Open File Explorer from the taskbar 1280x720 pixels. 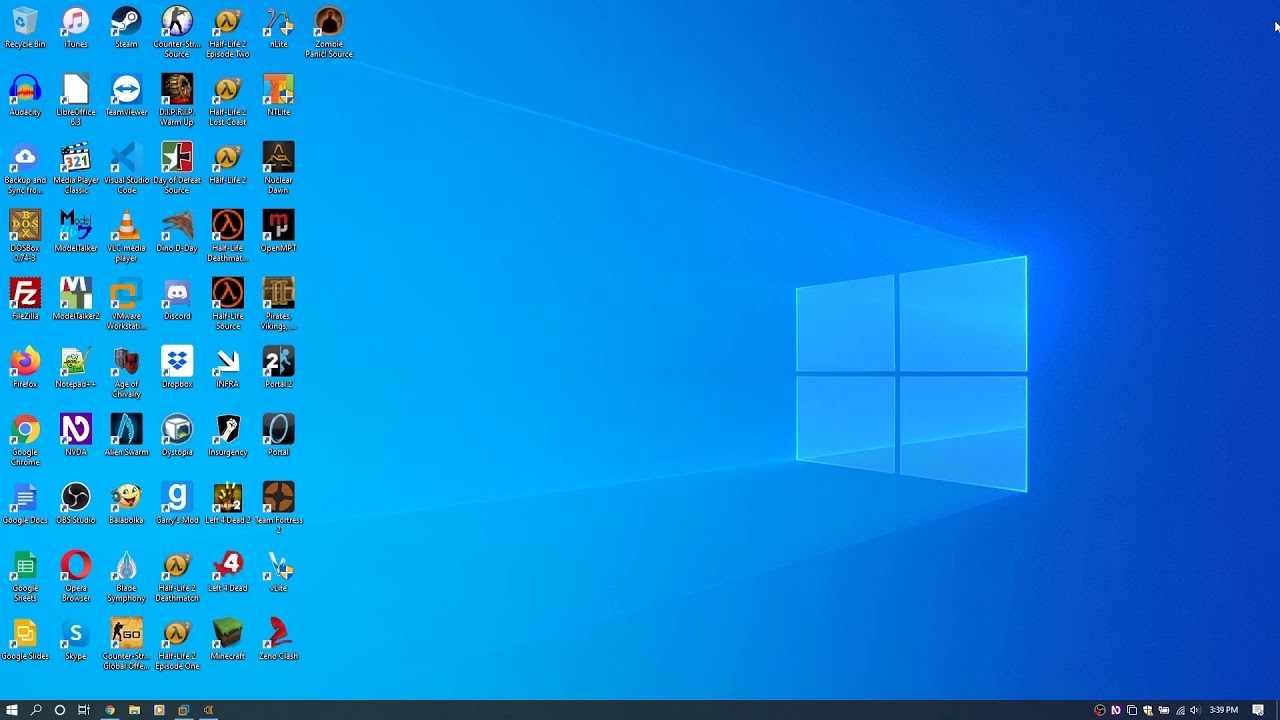point(134,710)
